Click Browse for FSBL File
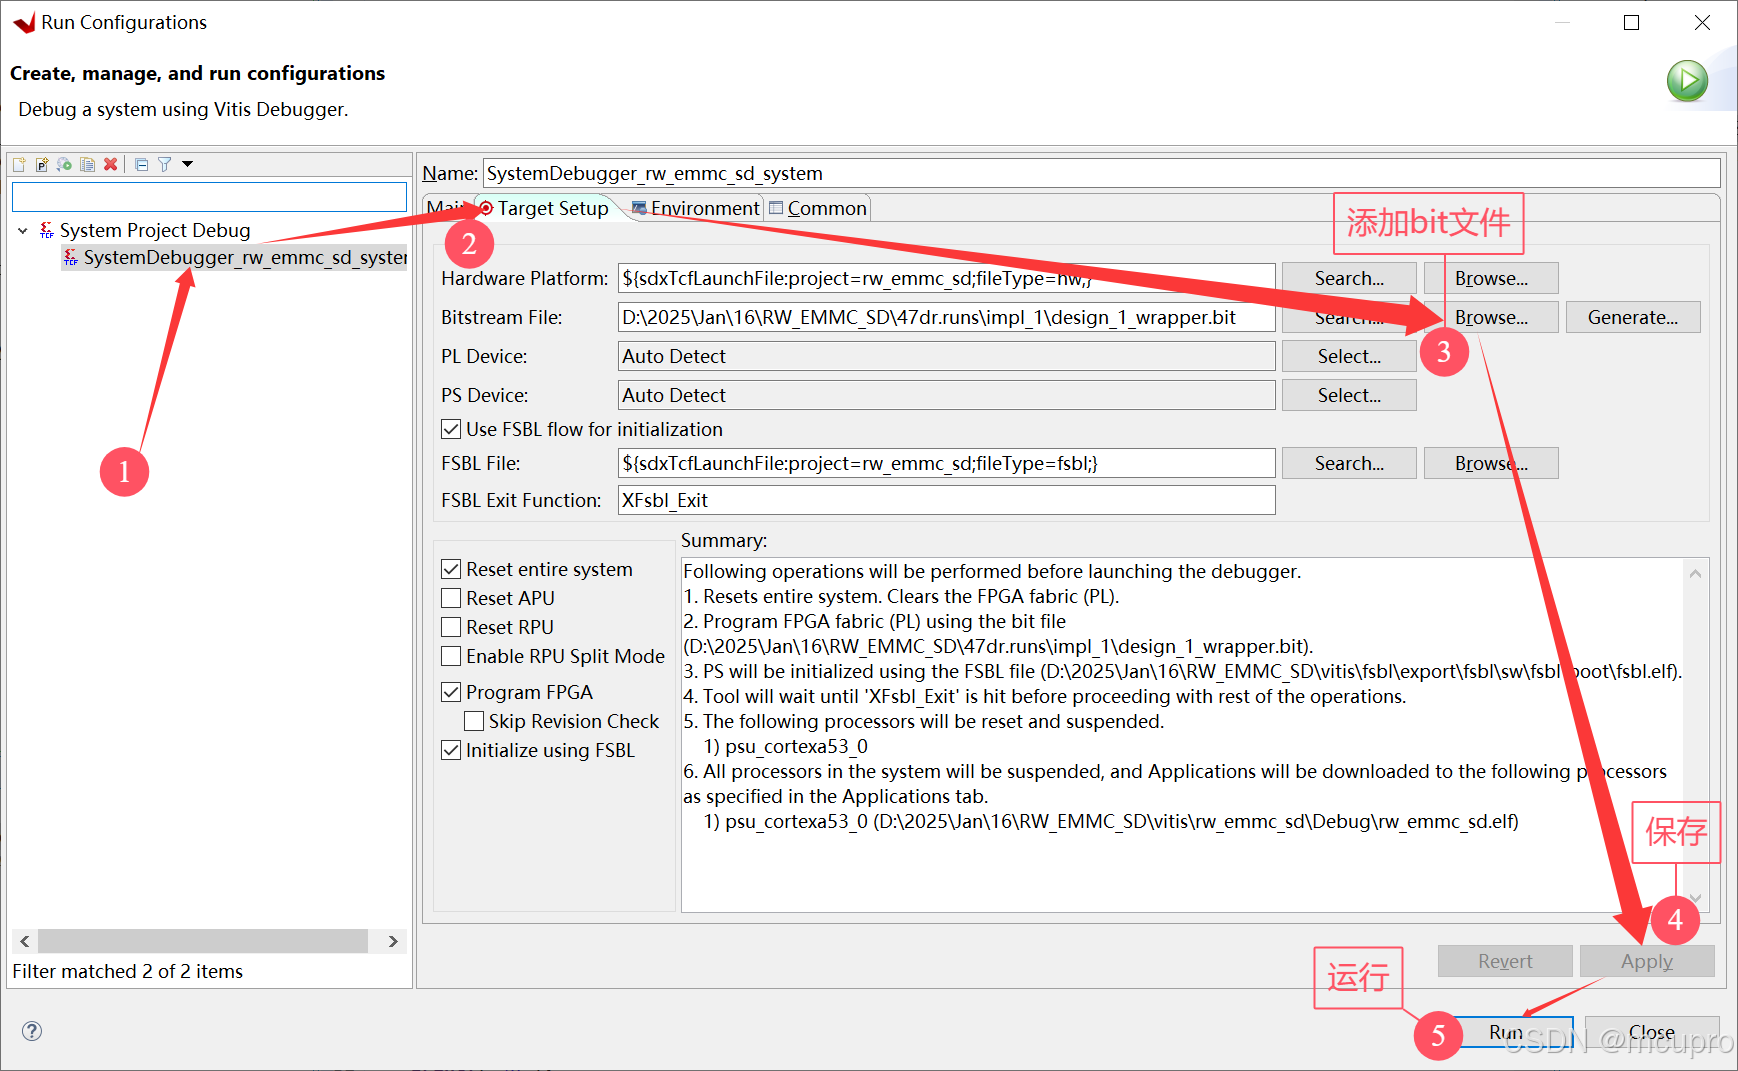 click(1491, 463)
